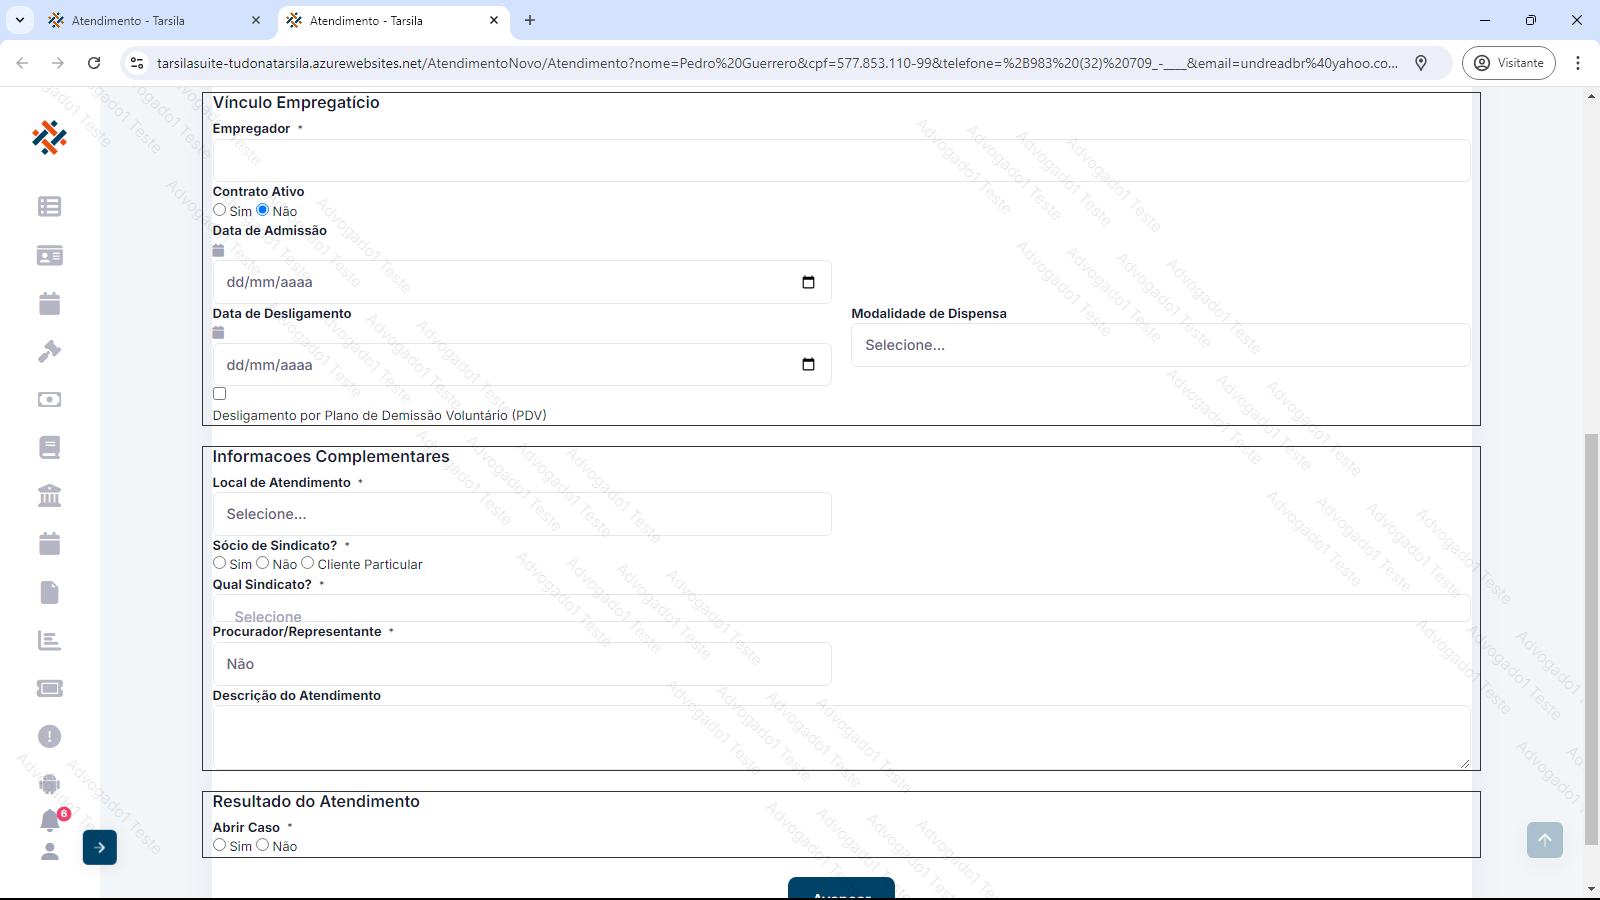Open the notifications bell with badge
1600x900 pixels.
(50, 820)
